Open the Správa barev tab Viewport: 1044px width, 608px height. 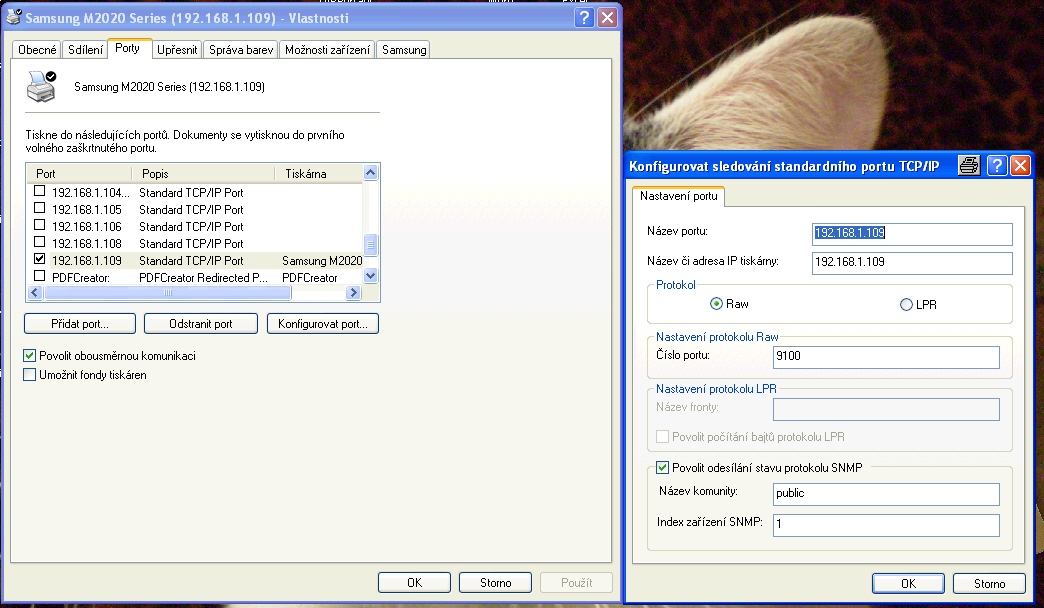click(x=240, y=49)
